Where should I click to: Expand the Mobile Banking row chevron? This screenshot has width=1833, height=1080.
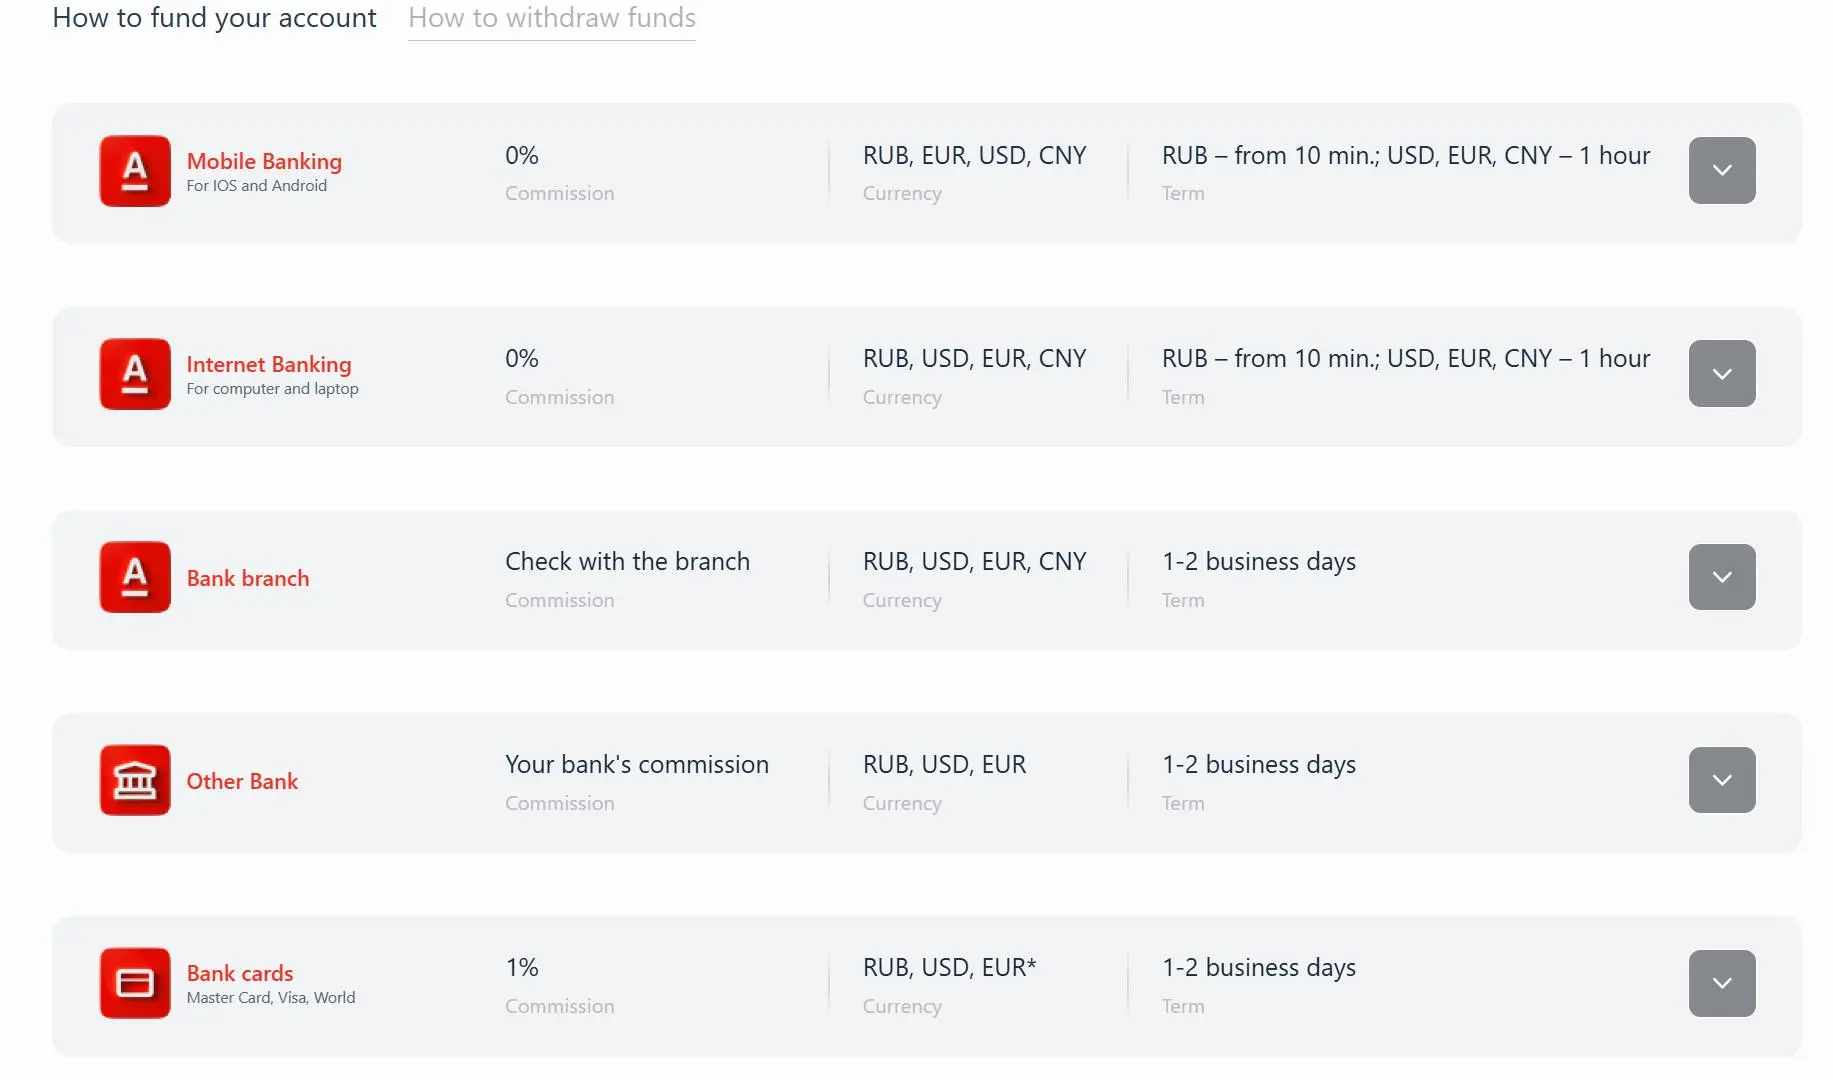point(1722,170)
